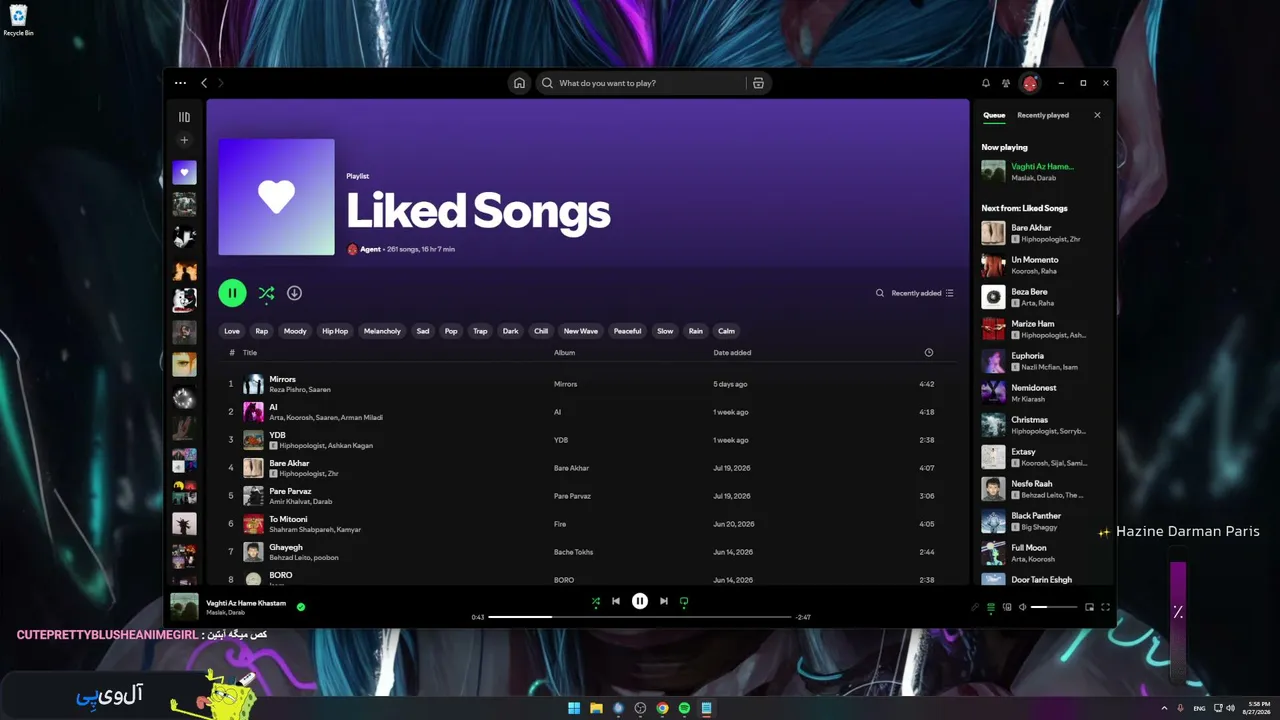Image resolution: width=1280 pixels, height=720 pixels.
Task: Filter songs by Hip Hop tag
Action: click(x=335, y=331)
